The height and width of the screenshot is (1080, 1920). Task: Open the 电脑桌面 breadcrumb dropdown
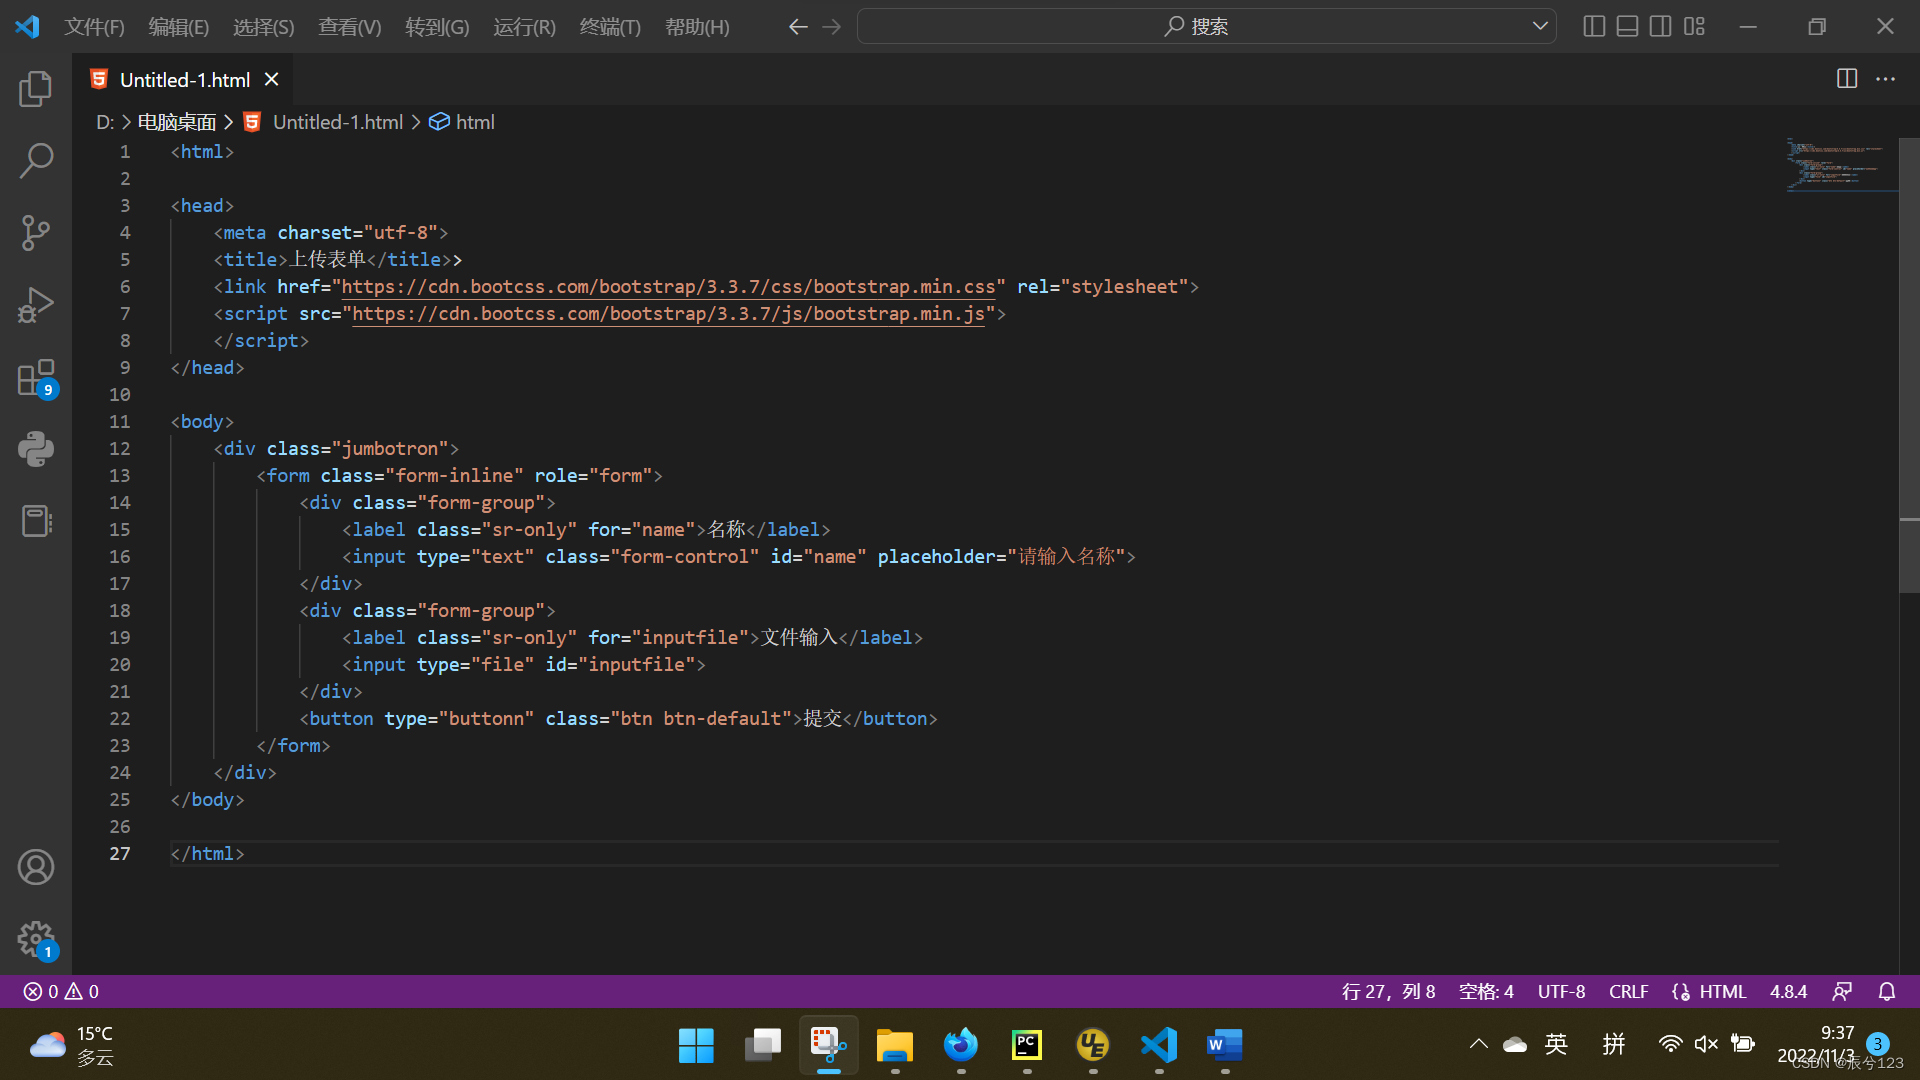[x=176, y=121]
